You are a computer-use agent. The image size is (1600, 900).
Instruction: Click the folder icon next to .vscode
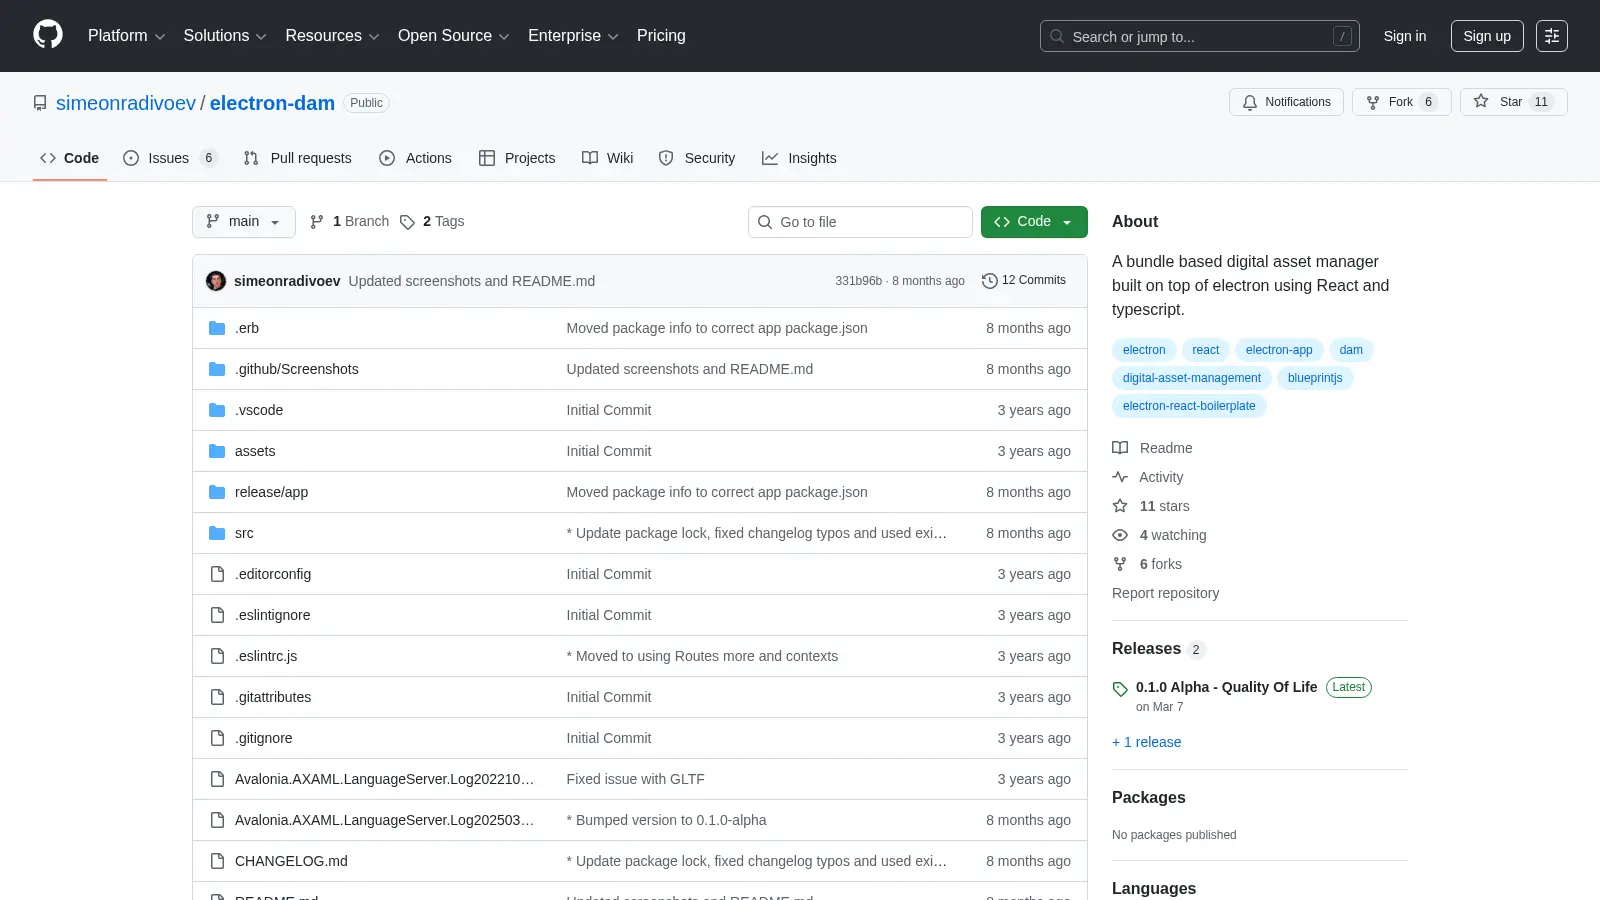pyautogui.click(x=217, y=410)
